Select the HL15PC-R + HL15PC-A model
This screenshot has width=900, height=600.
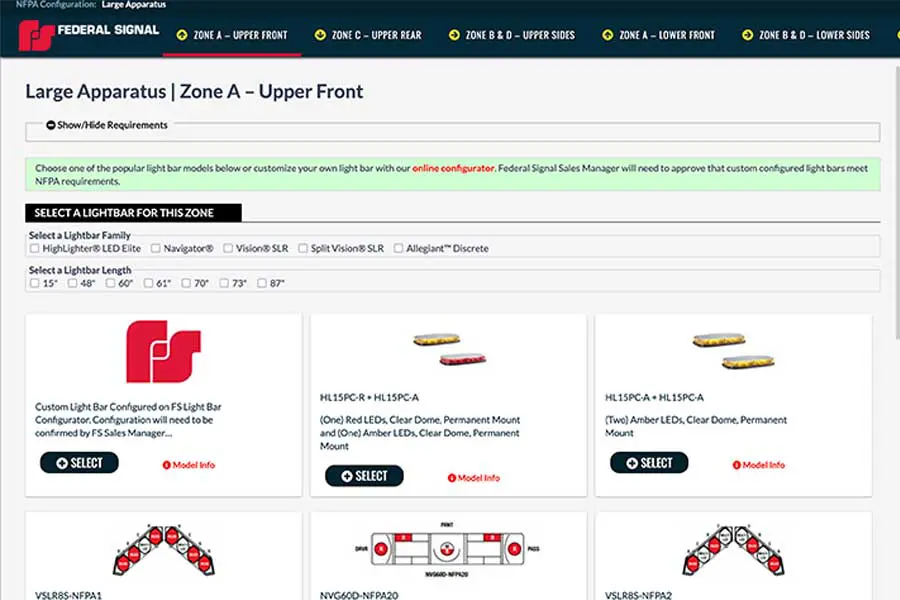(364, 476)
